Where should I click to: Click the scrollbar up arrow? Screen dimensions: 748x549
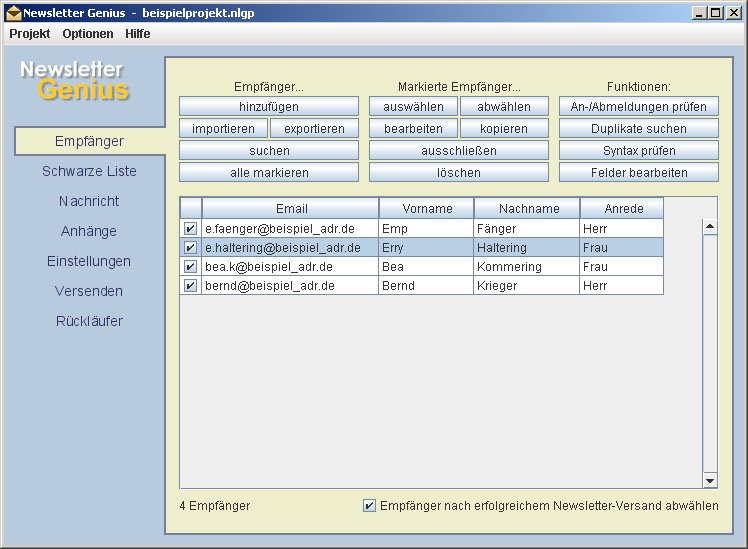(710, 226)
